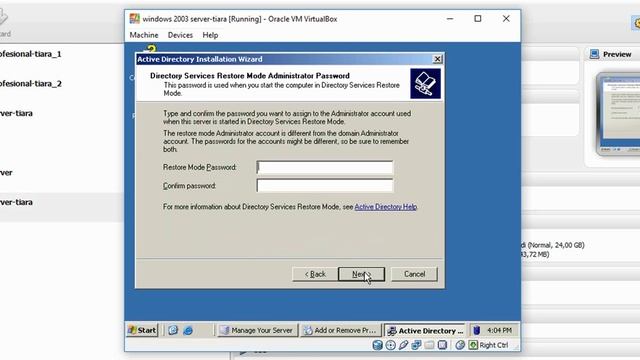
Task: Click the optical disc icon in VirtualBox status bar
Action: tap(391, 345)
